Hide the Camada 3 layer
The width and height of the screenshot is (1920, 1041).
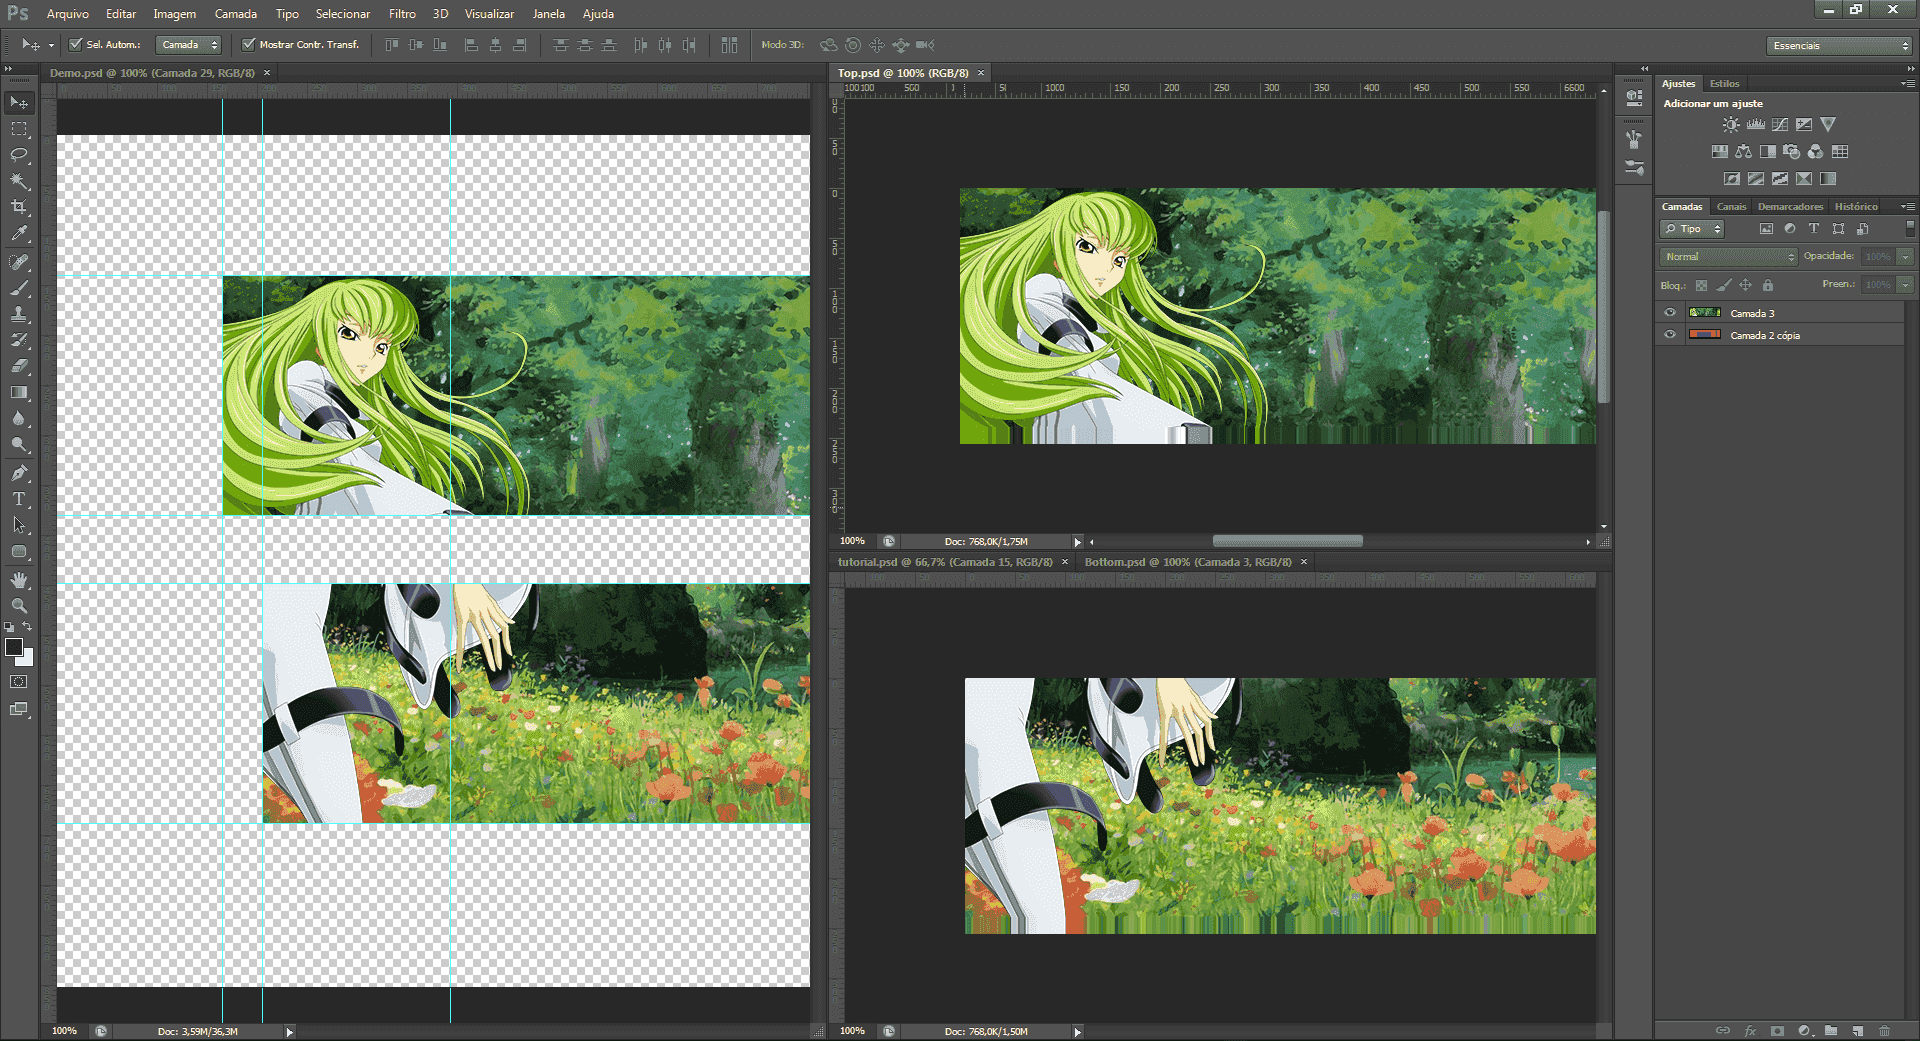[x=1669, y=313]
